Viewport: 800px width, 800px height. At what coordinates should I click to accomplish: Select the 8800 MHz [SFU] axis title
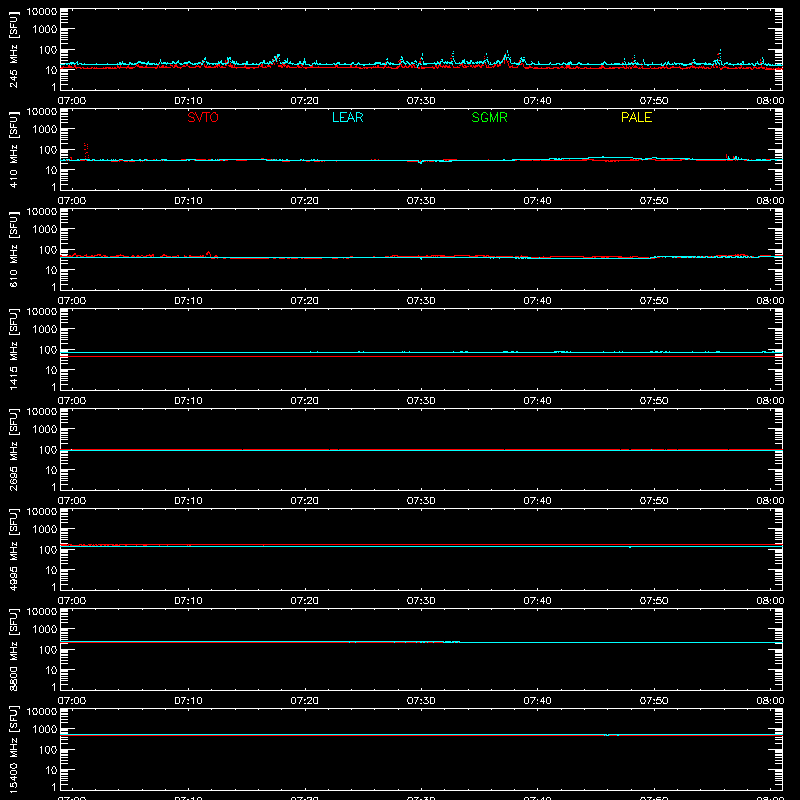point(13,649)
